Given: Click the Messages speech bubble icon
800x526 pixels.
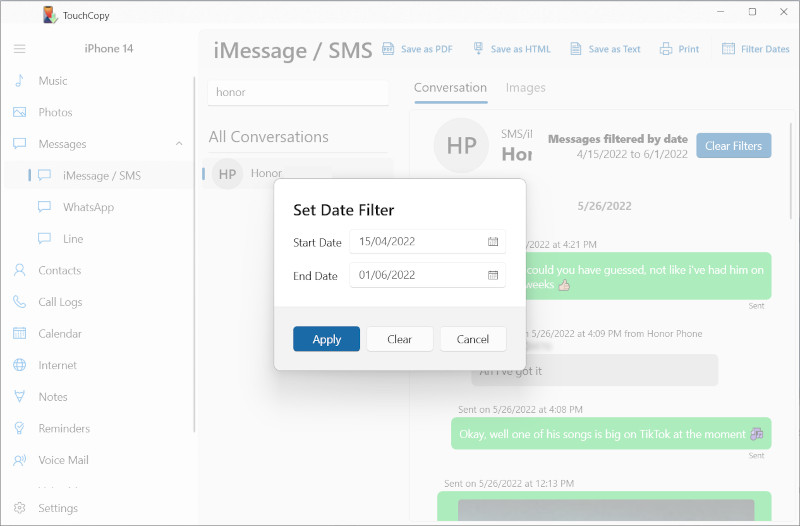Looking at the screenshot, I should click(19, 144).
